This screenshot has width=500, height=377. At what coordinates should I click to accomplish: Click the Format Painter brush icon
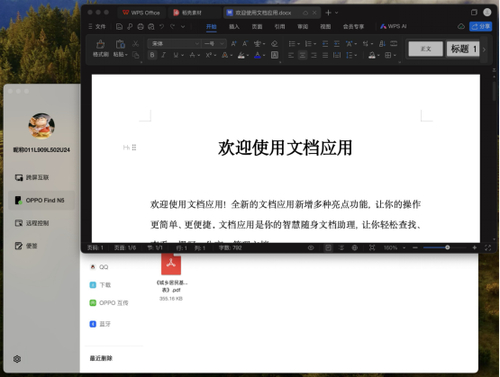click(100, 44)
